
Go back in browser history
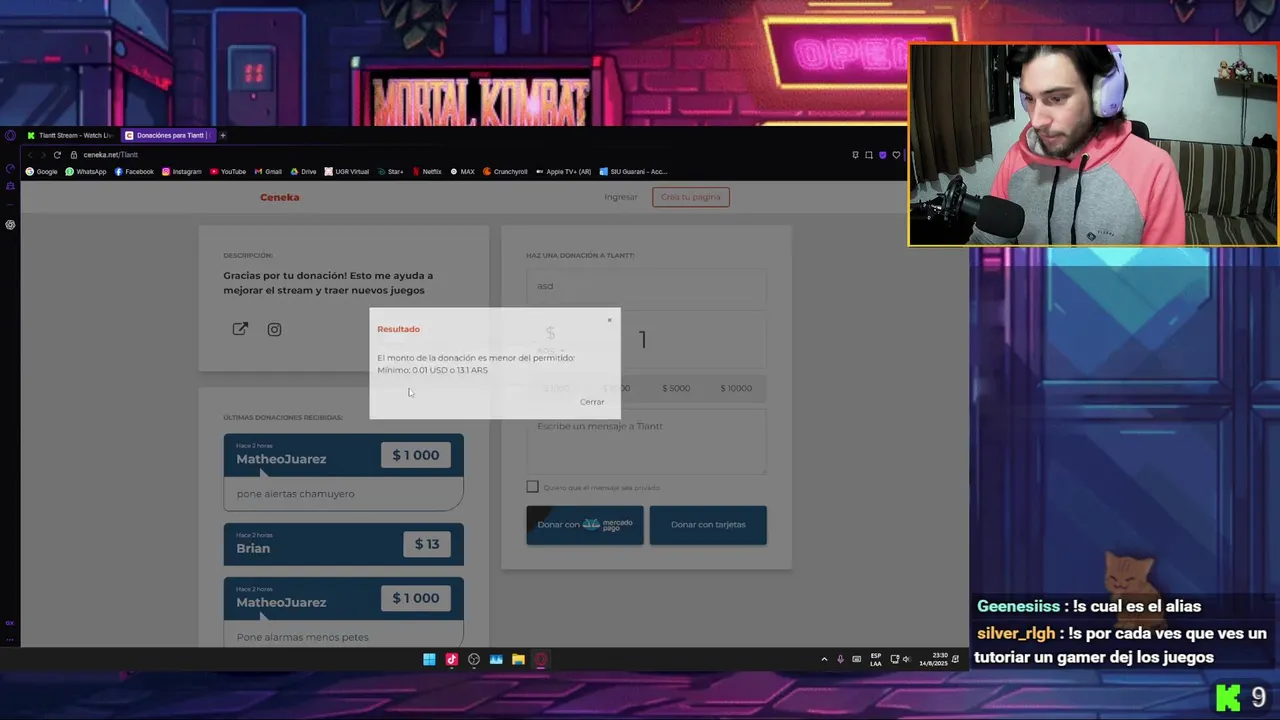pos(30,155)
